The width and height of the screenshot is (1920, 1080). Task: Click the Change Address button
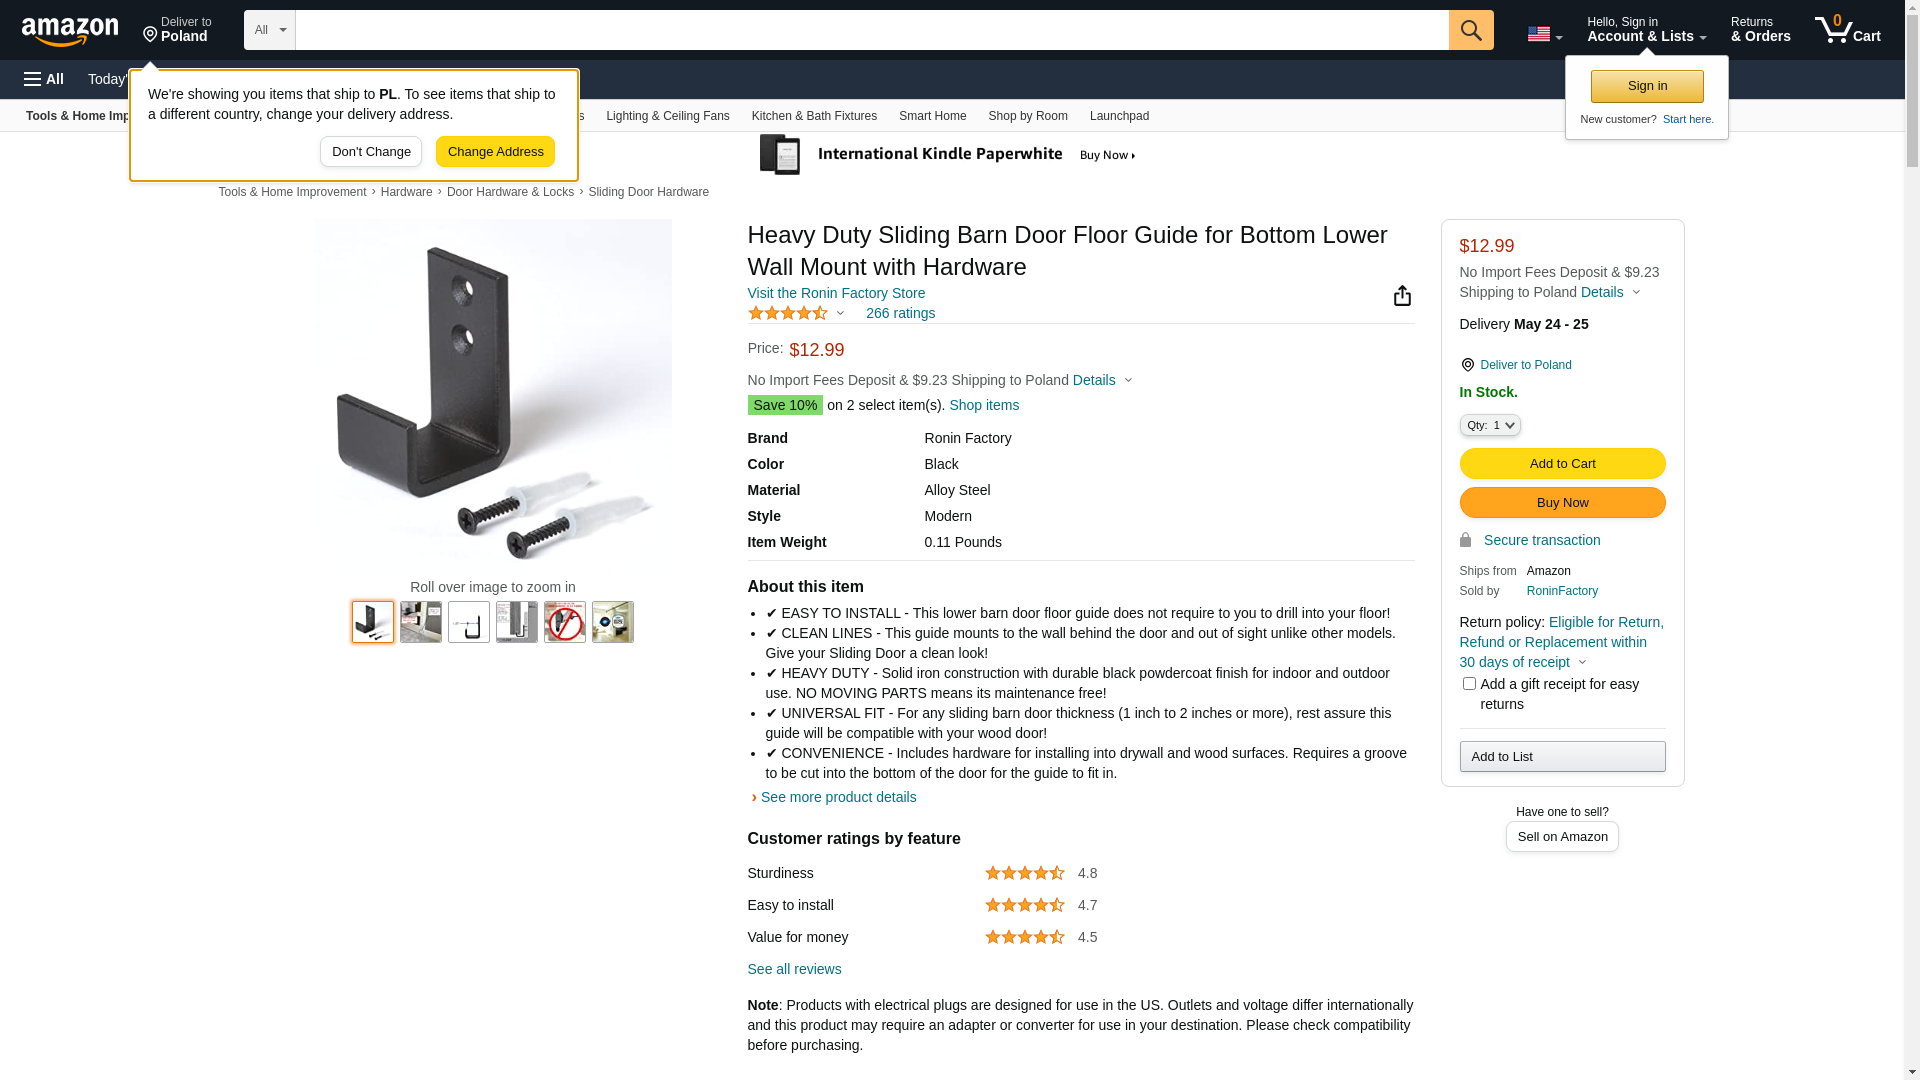coord(495,152)
